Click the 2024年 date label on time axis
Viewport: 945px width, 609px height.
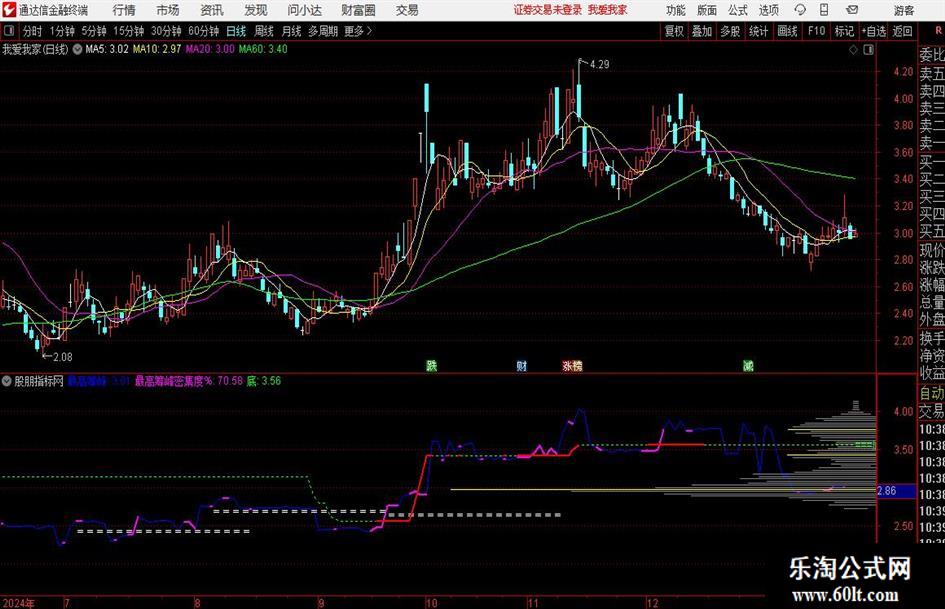18,603
